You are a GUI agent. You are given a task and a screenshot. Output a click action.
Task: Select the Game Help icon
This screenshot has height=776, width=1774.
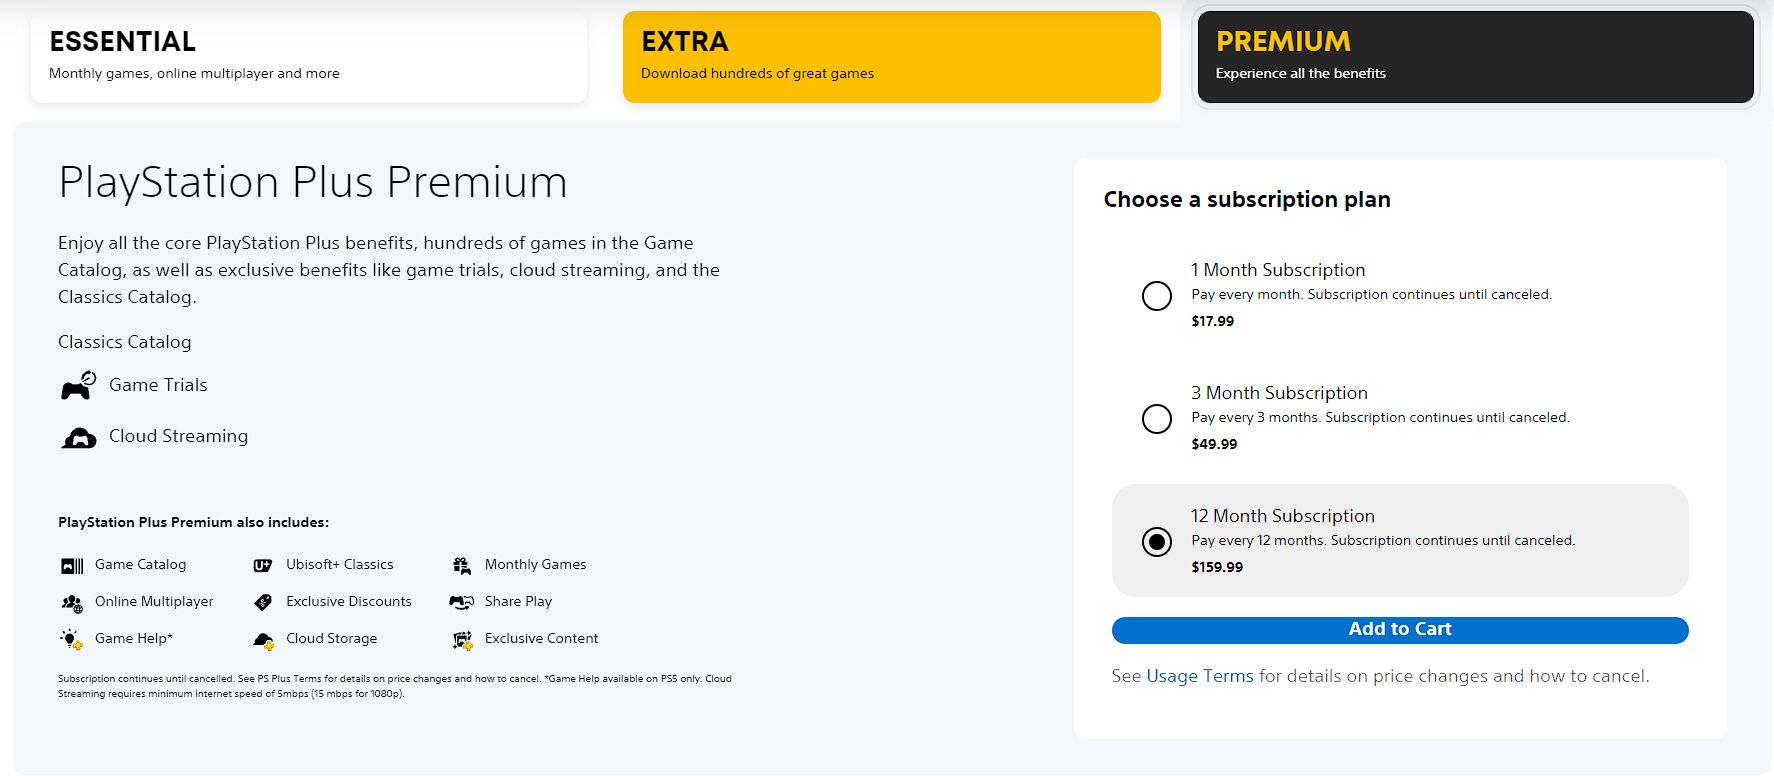70,638
